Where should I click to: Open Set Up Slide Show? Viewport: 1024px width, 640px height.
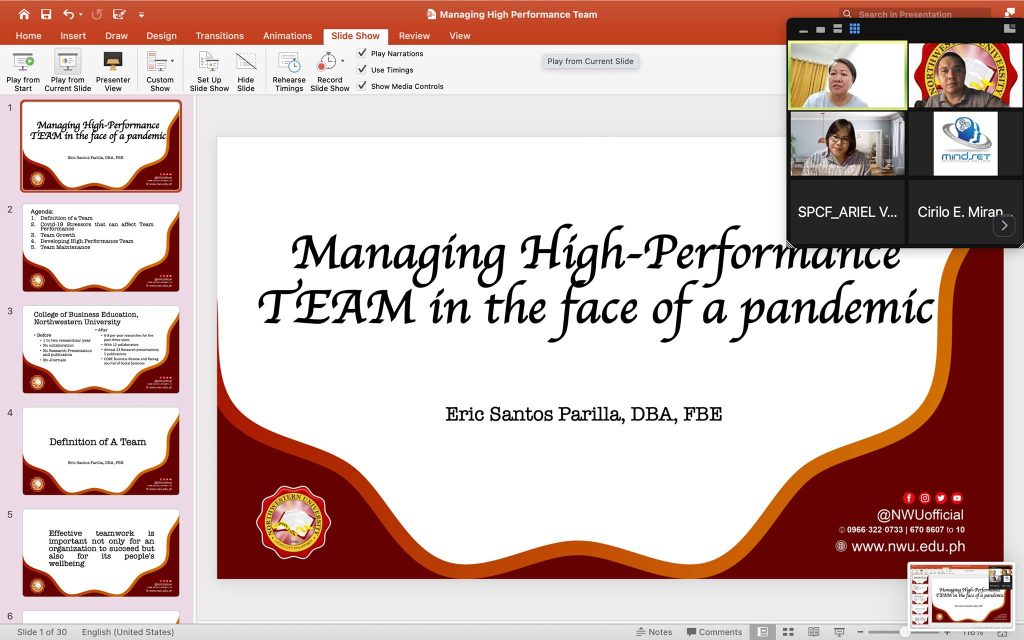(x=209, y=64)
